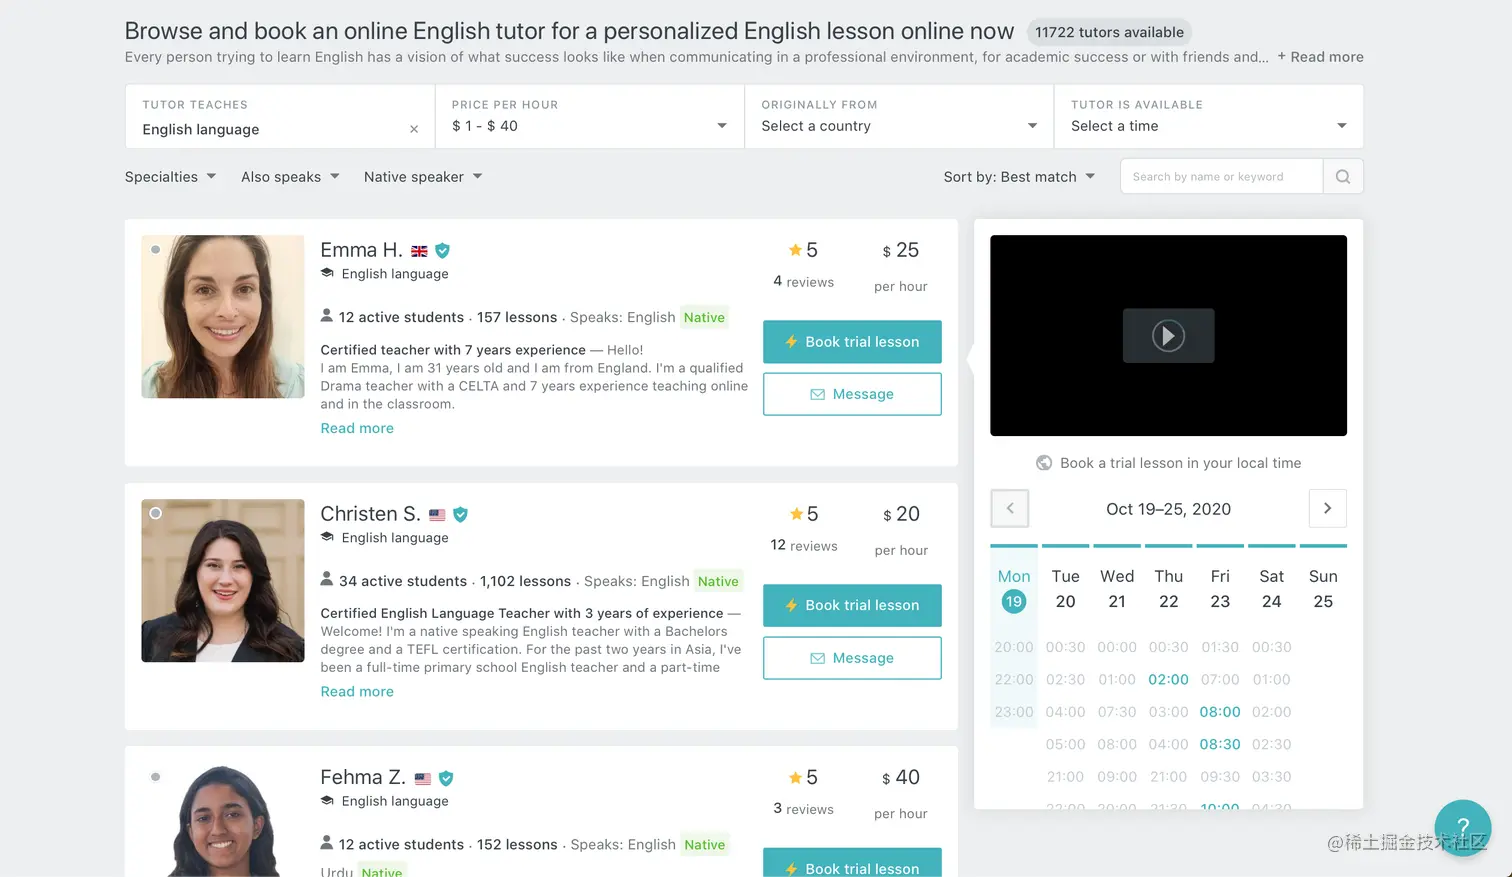Click the 11722 tutors available badge
Screen dimensions: 1512x877
click(1109, 32)
